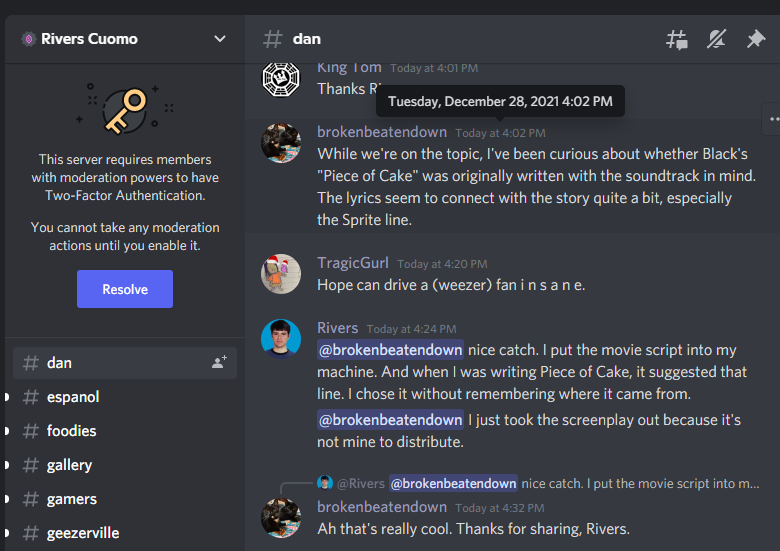Image resolution: width=780 pixels, height=551 pixels.
Task: Go to the gamers channel
Action: pos(71,499)
